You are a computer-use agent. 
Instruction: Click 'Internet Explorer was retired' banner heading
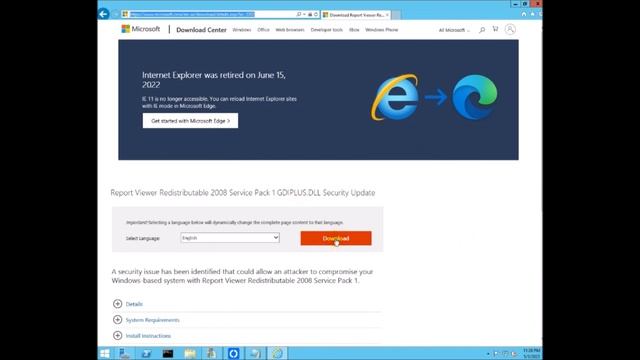pos(213,80)
